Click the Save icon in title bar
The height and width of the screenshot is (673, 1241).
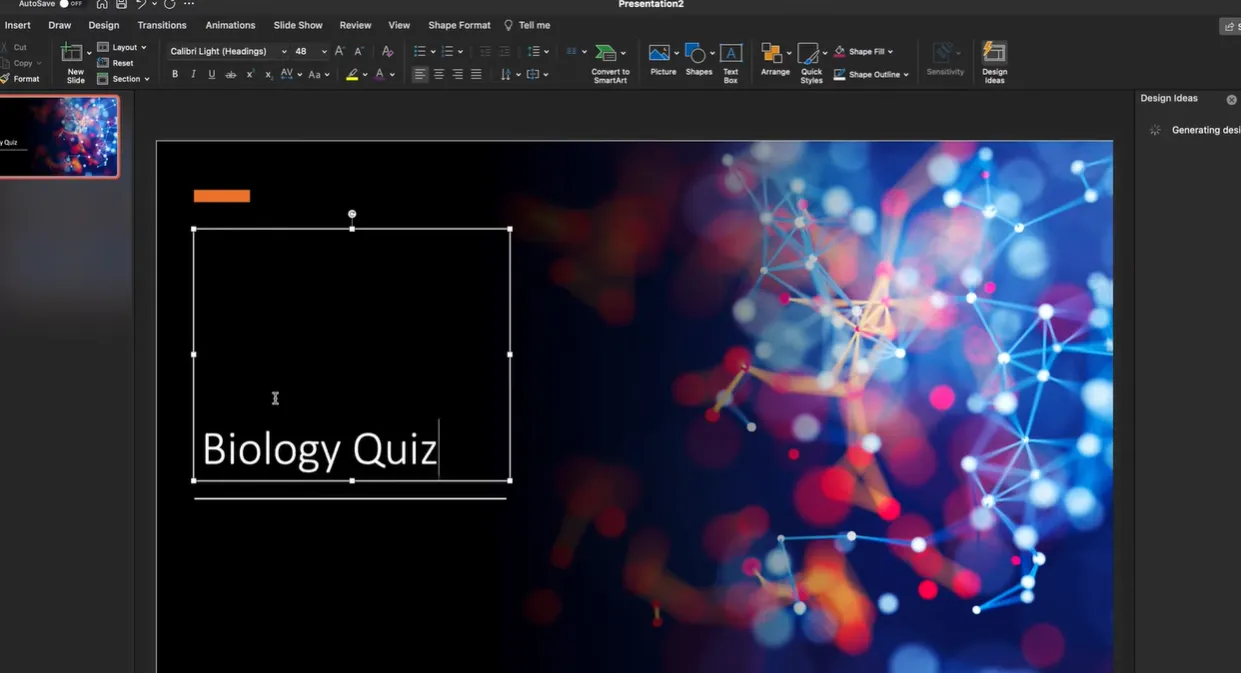click(121, 4)
